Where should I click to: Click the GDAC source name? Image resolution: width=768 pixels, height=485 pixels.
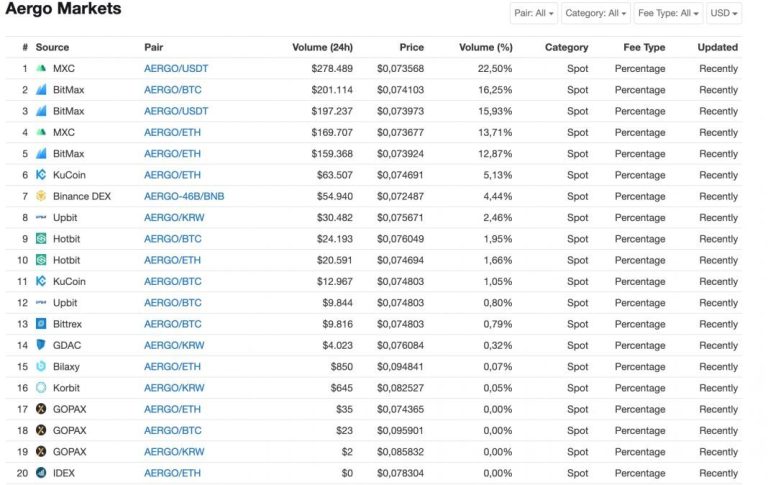click(x=67, y=345)
